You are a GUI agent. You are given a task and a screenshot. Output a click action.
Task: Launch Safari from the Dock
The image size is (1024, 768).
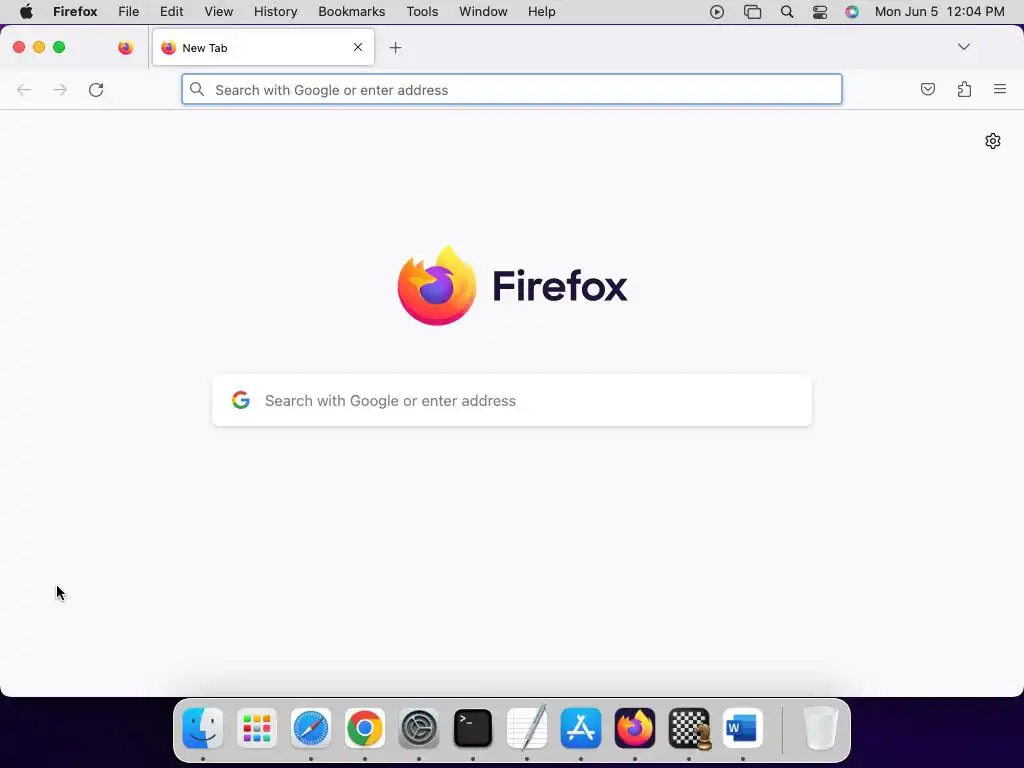point(311,728)
